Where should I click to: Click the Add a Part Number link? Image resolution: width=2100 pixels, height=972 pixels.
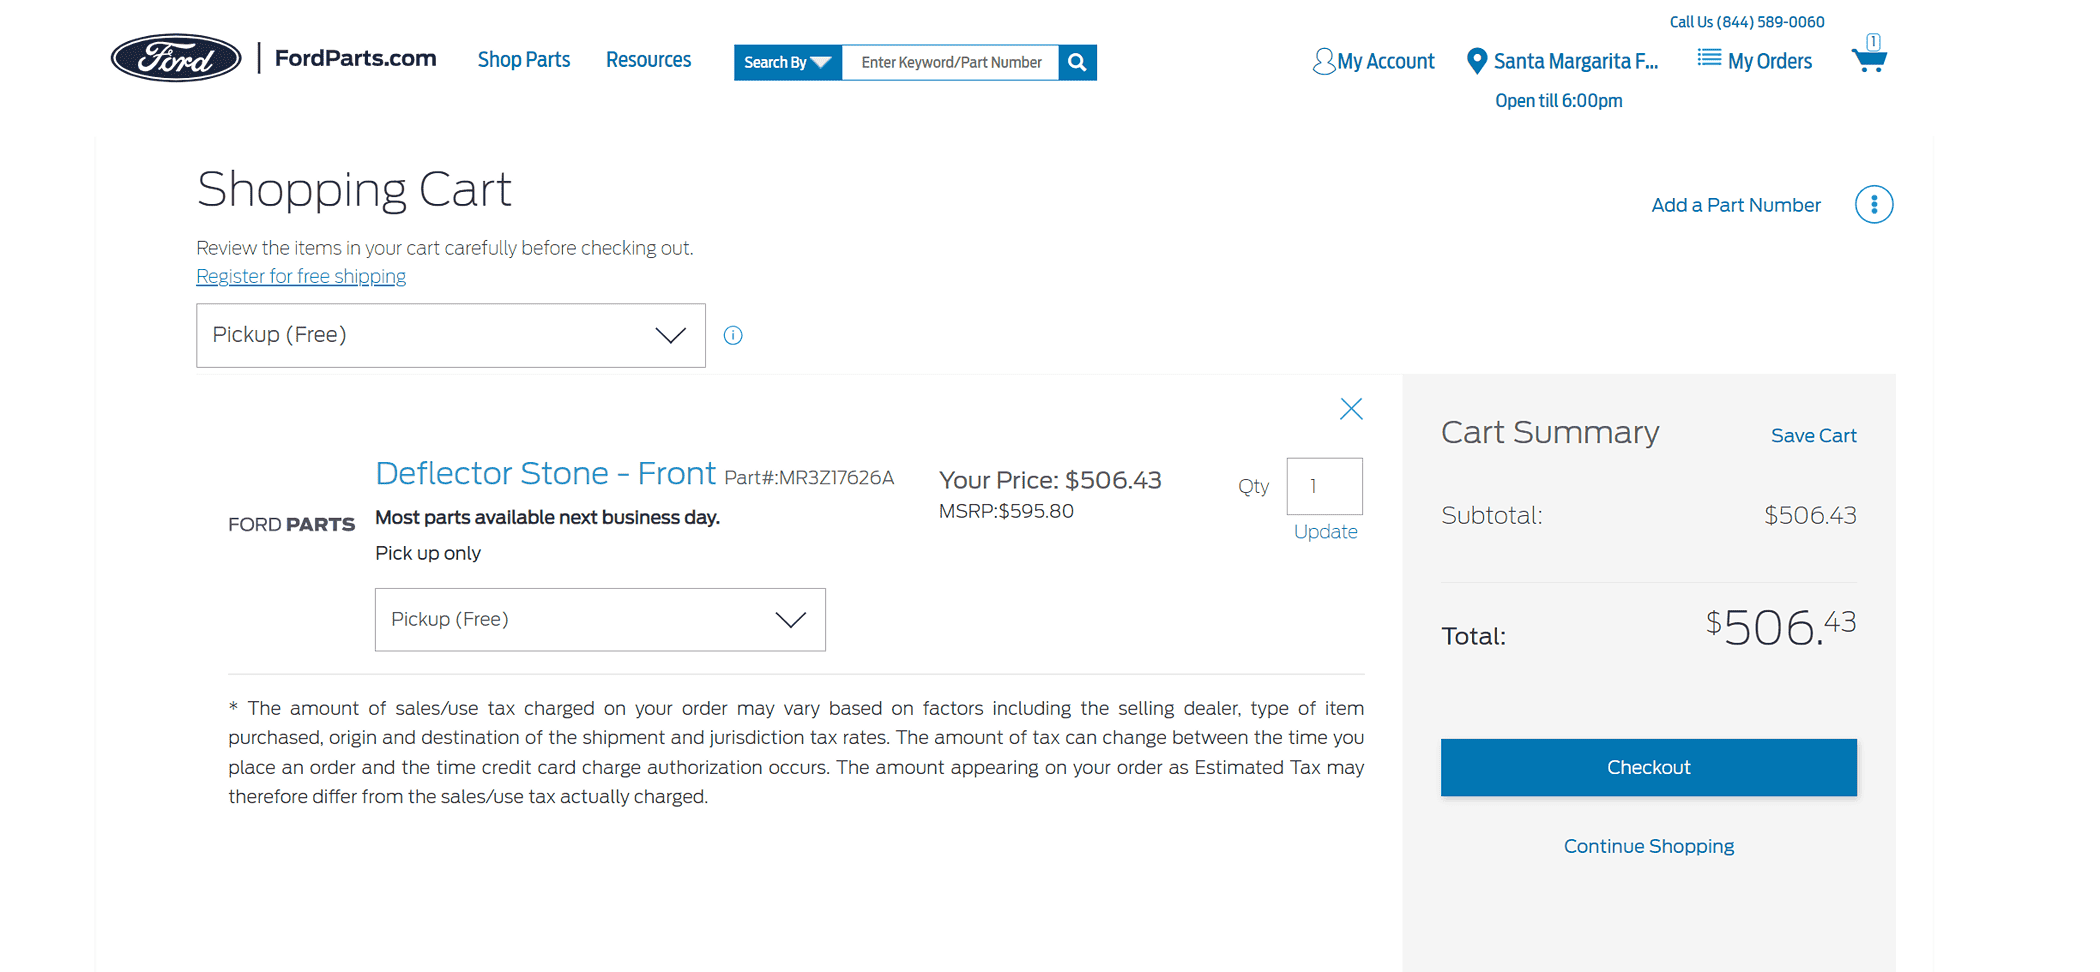(x=1735, y=205)
